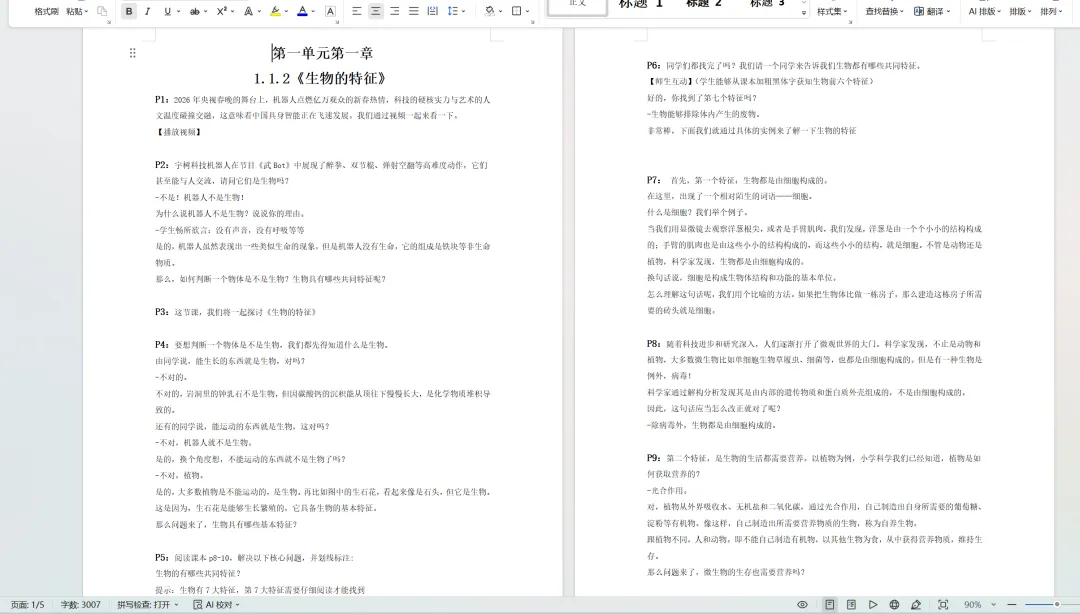Switch to web layout globe icon

pyautogui.click(x=894, y=604)
